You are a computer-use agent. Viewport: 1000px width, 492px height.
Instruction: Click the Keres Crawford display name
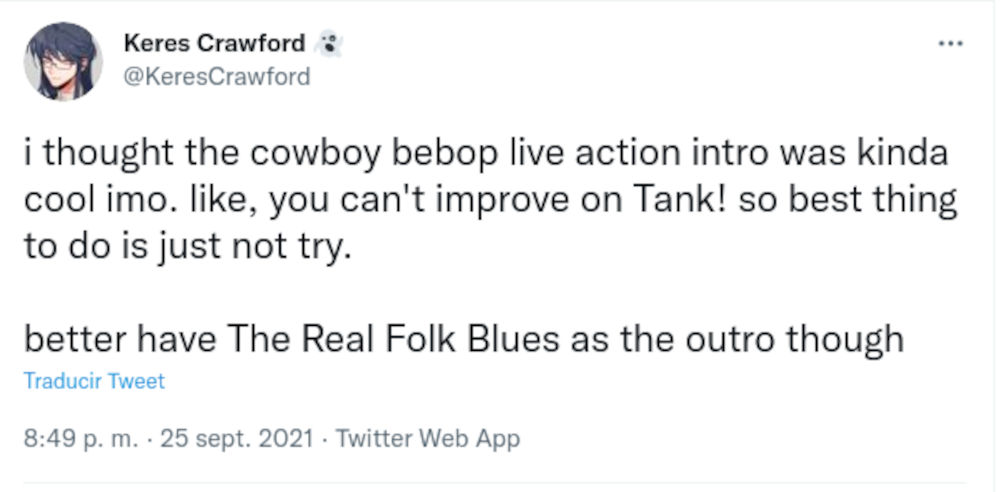(213, 43)
